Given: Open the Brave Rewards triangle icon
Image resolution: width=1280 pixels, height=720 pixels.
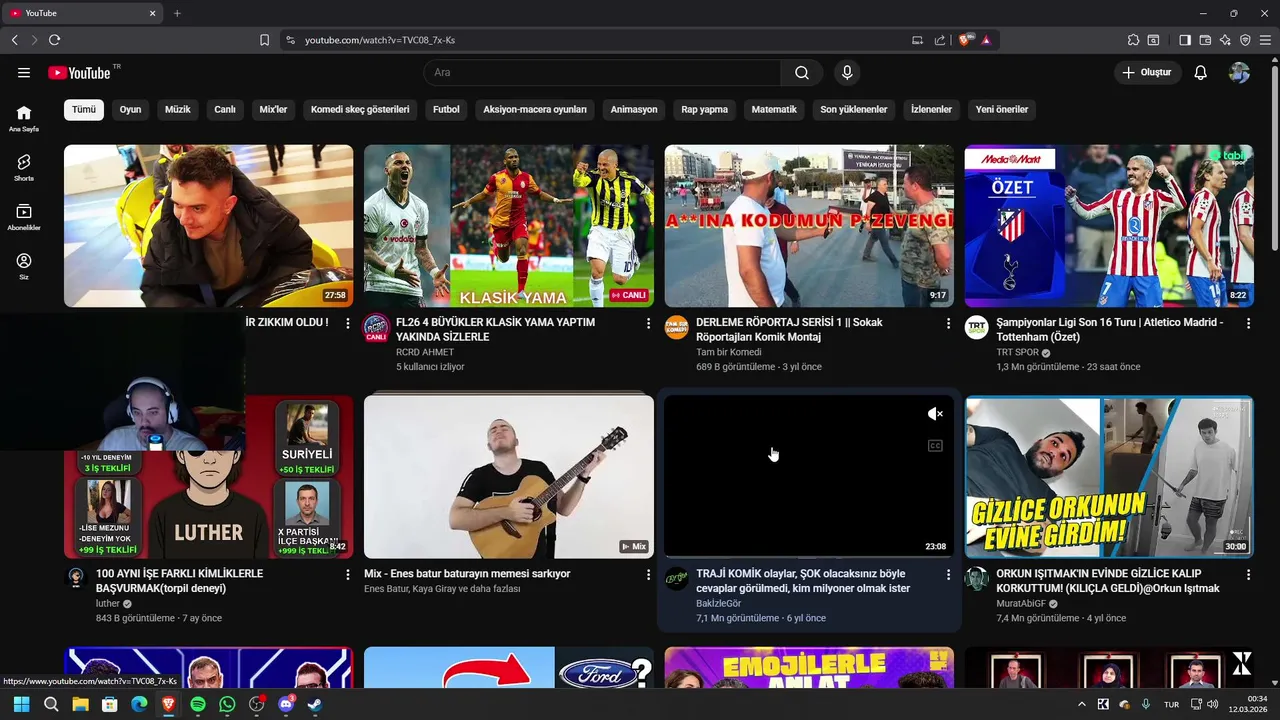Looking at the screenshot, I should [986, 40].
